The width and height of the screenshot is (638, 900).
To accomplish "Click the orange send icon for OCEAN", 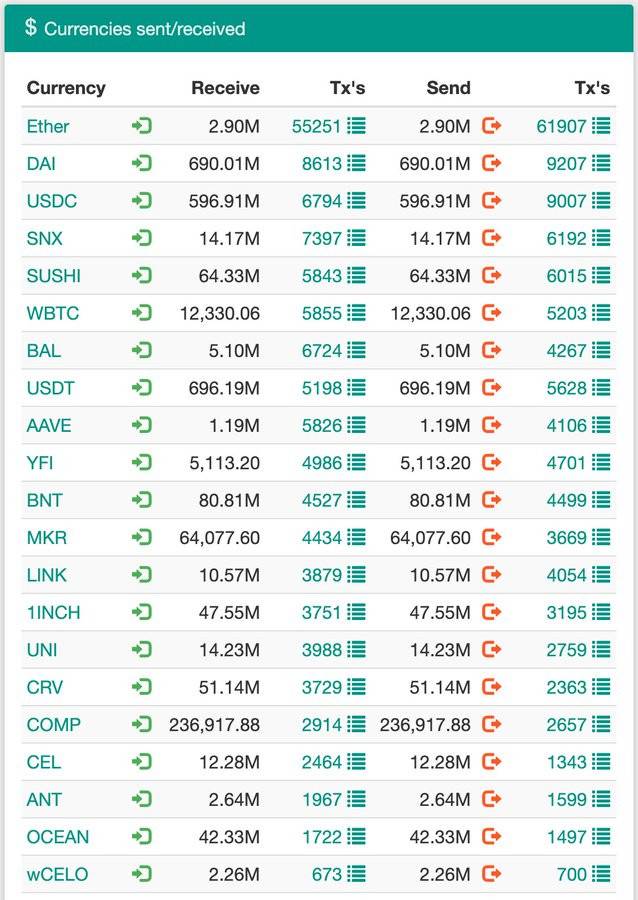I will coord(491,837).
